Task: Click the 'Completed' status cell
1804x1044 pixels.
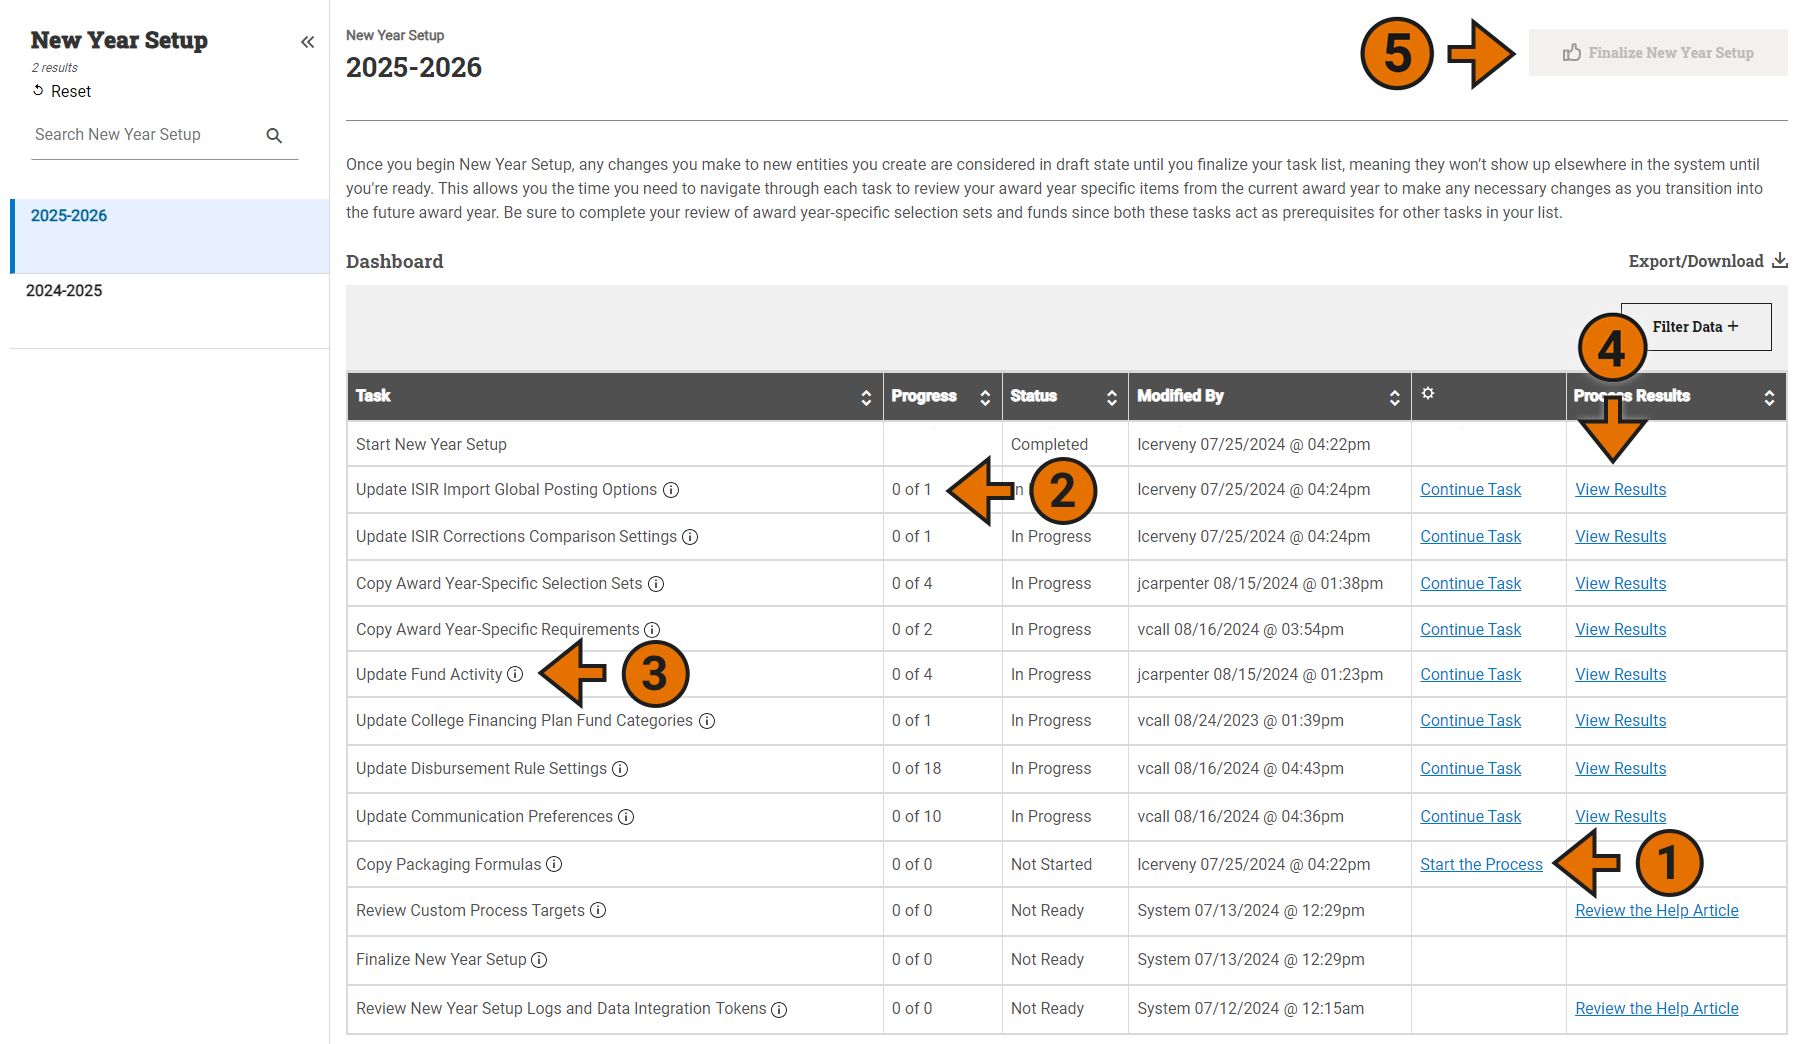Action: pos(1065,445)
